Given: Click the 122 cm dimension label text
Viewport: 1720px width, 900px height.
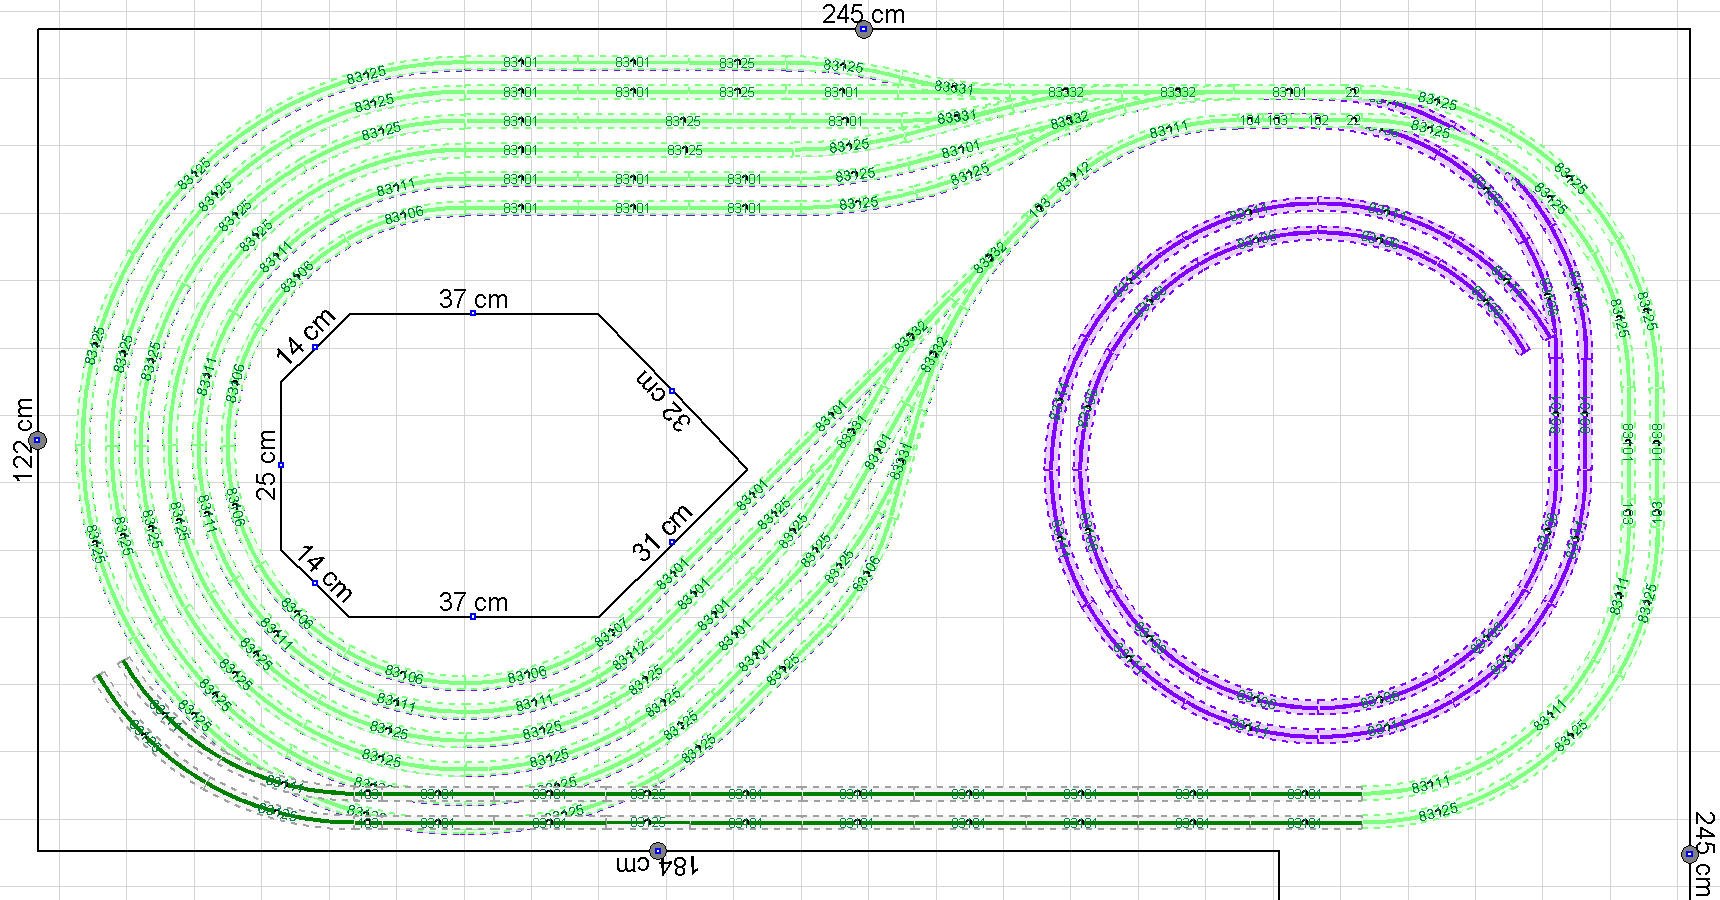Looking at the screenshot, I should tap(24, 440).
